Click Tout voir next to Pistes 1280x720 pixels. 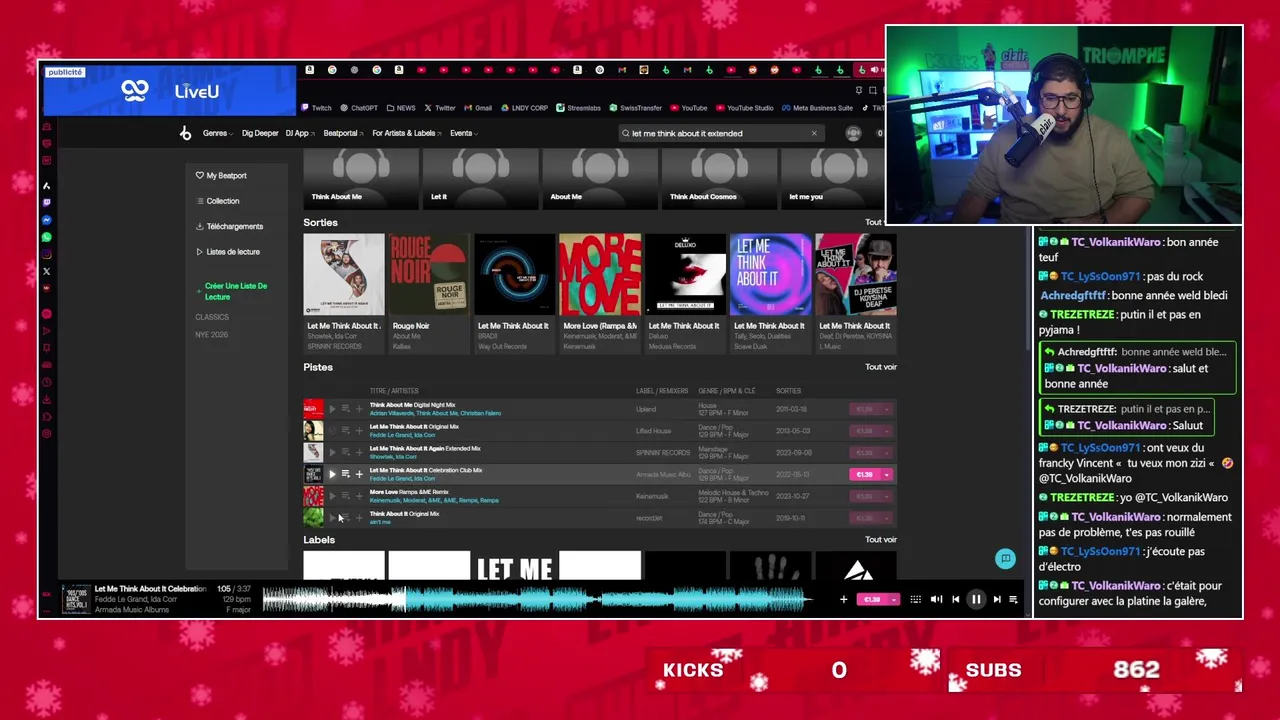(x=881, y=367)
